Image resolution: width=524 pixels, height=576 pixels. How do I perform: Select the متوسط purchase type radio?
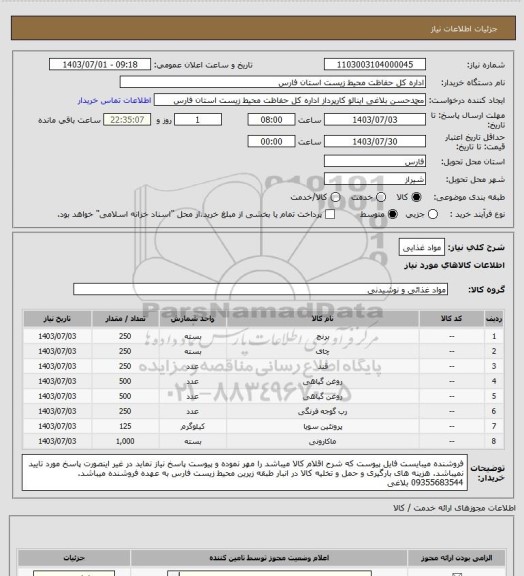click(x=393, y=214)
